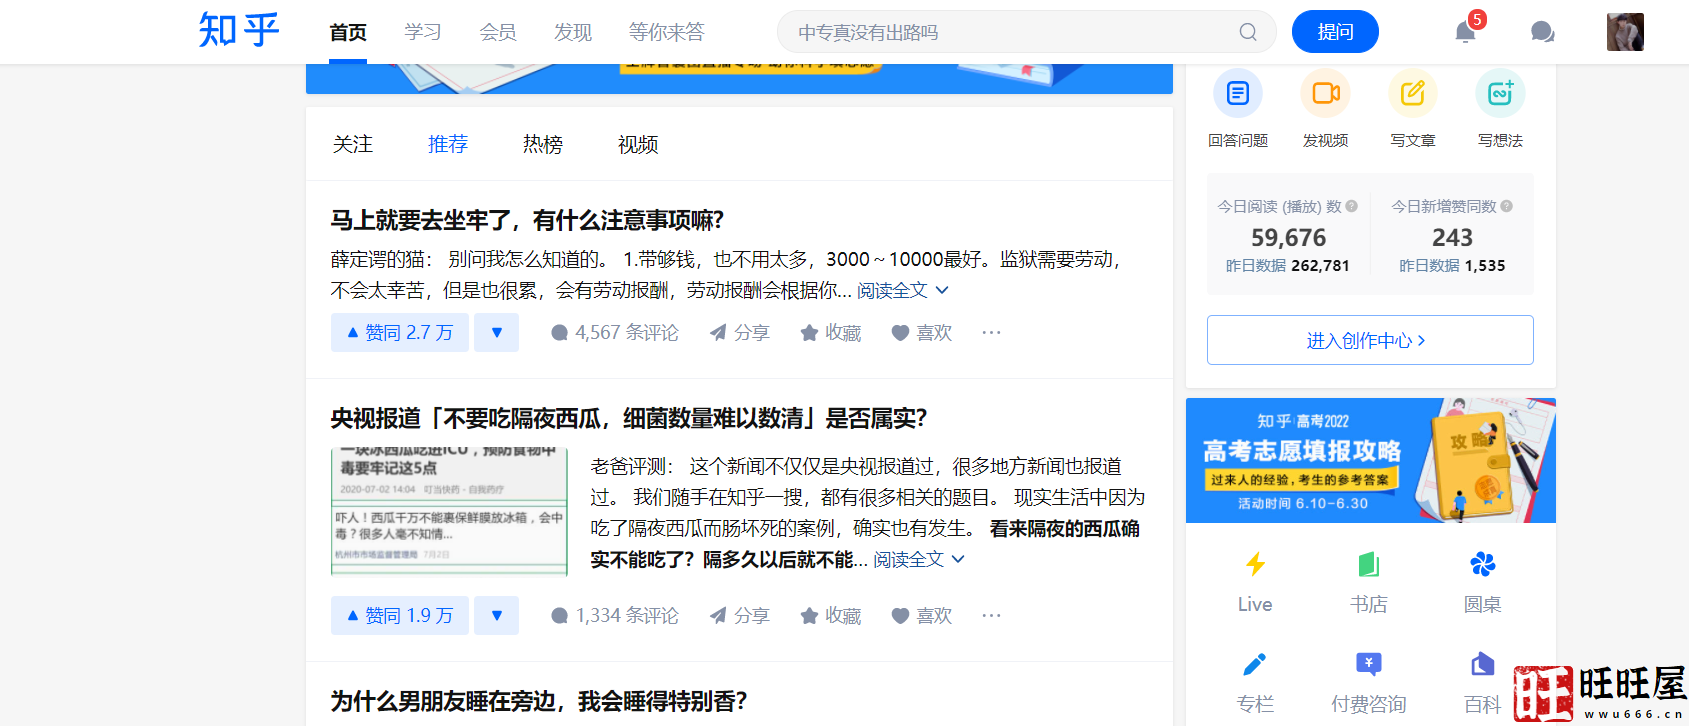
Task: Click help icon beside 今日新增赞同数
Action: click(1507, 206)
